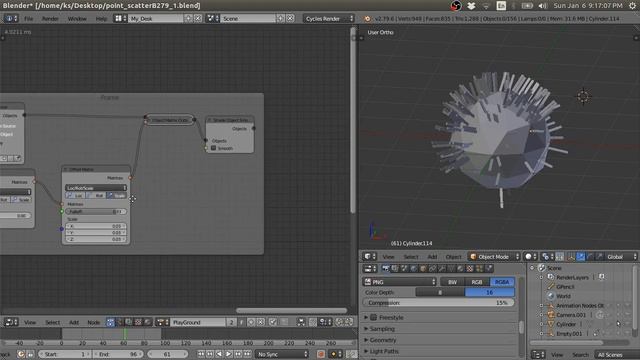Toggle the auto keyframe record button
640x360 pixels.
pos(321,354)
